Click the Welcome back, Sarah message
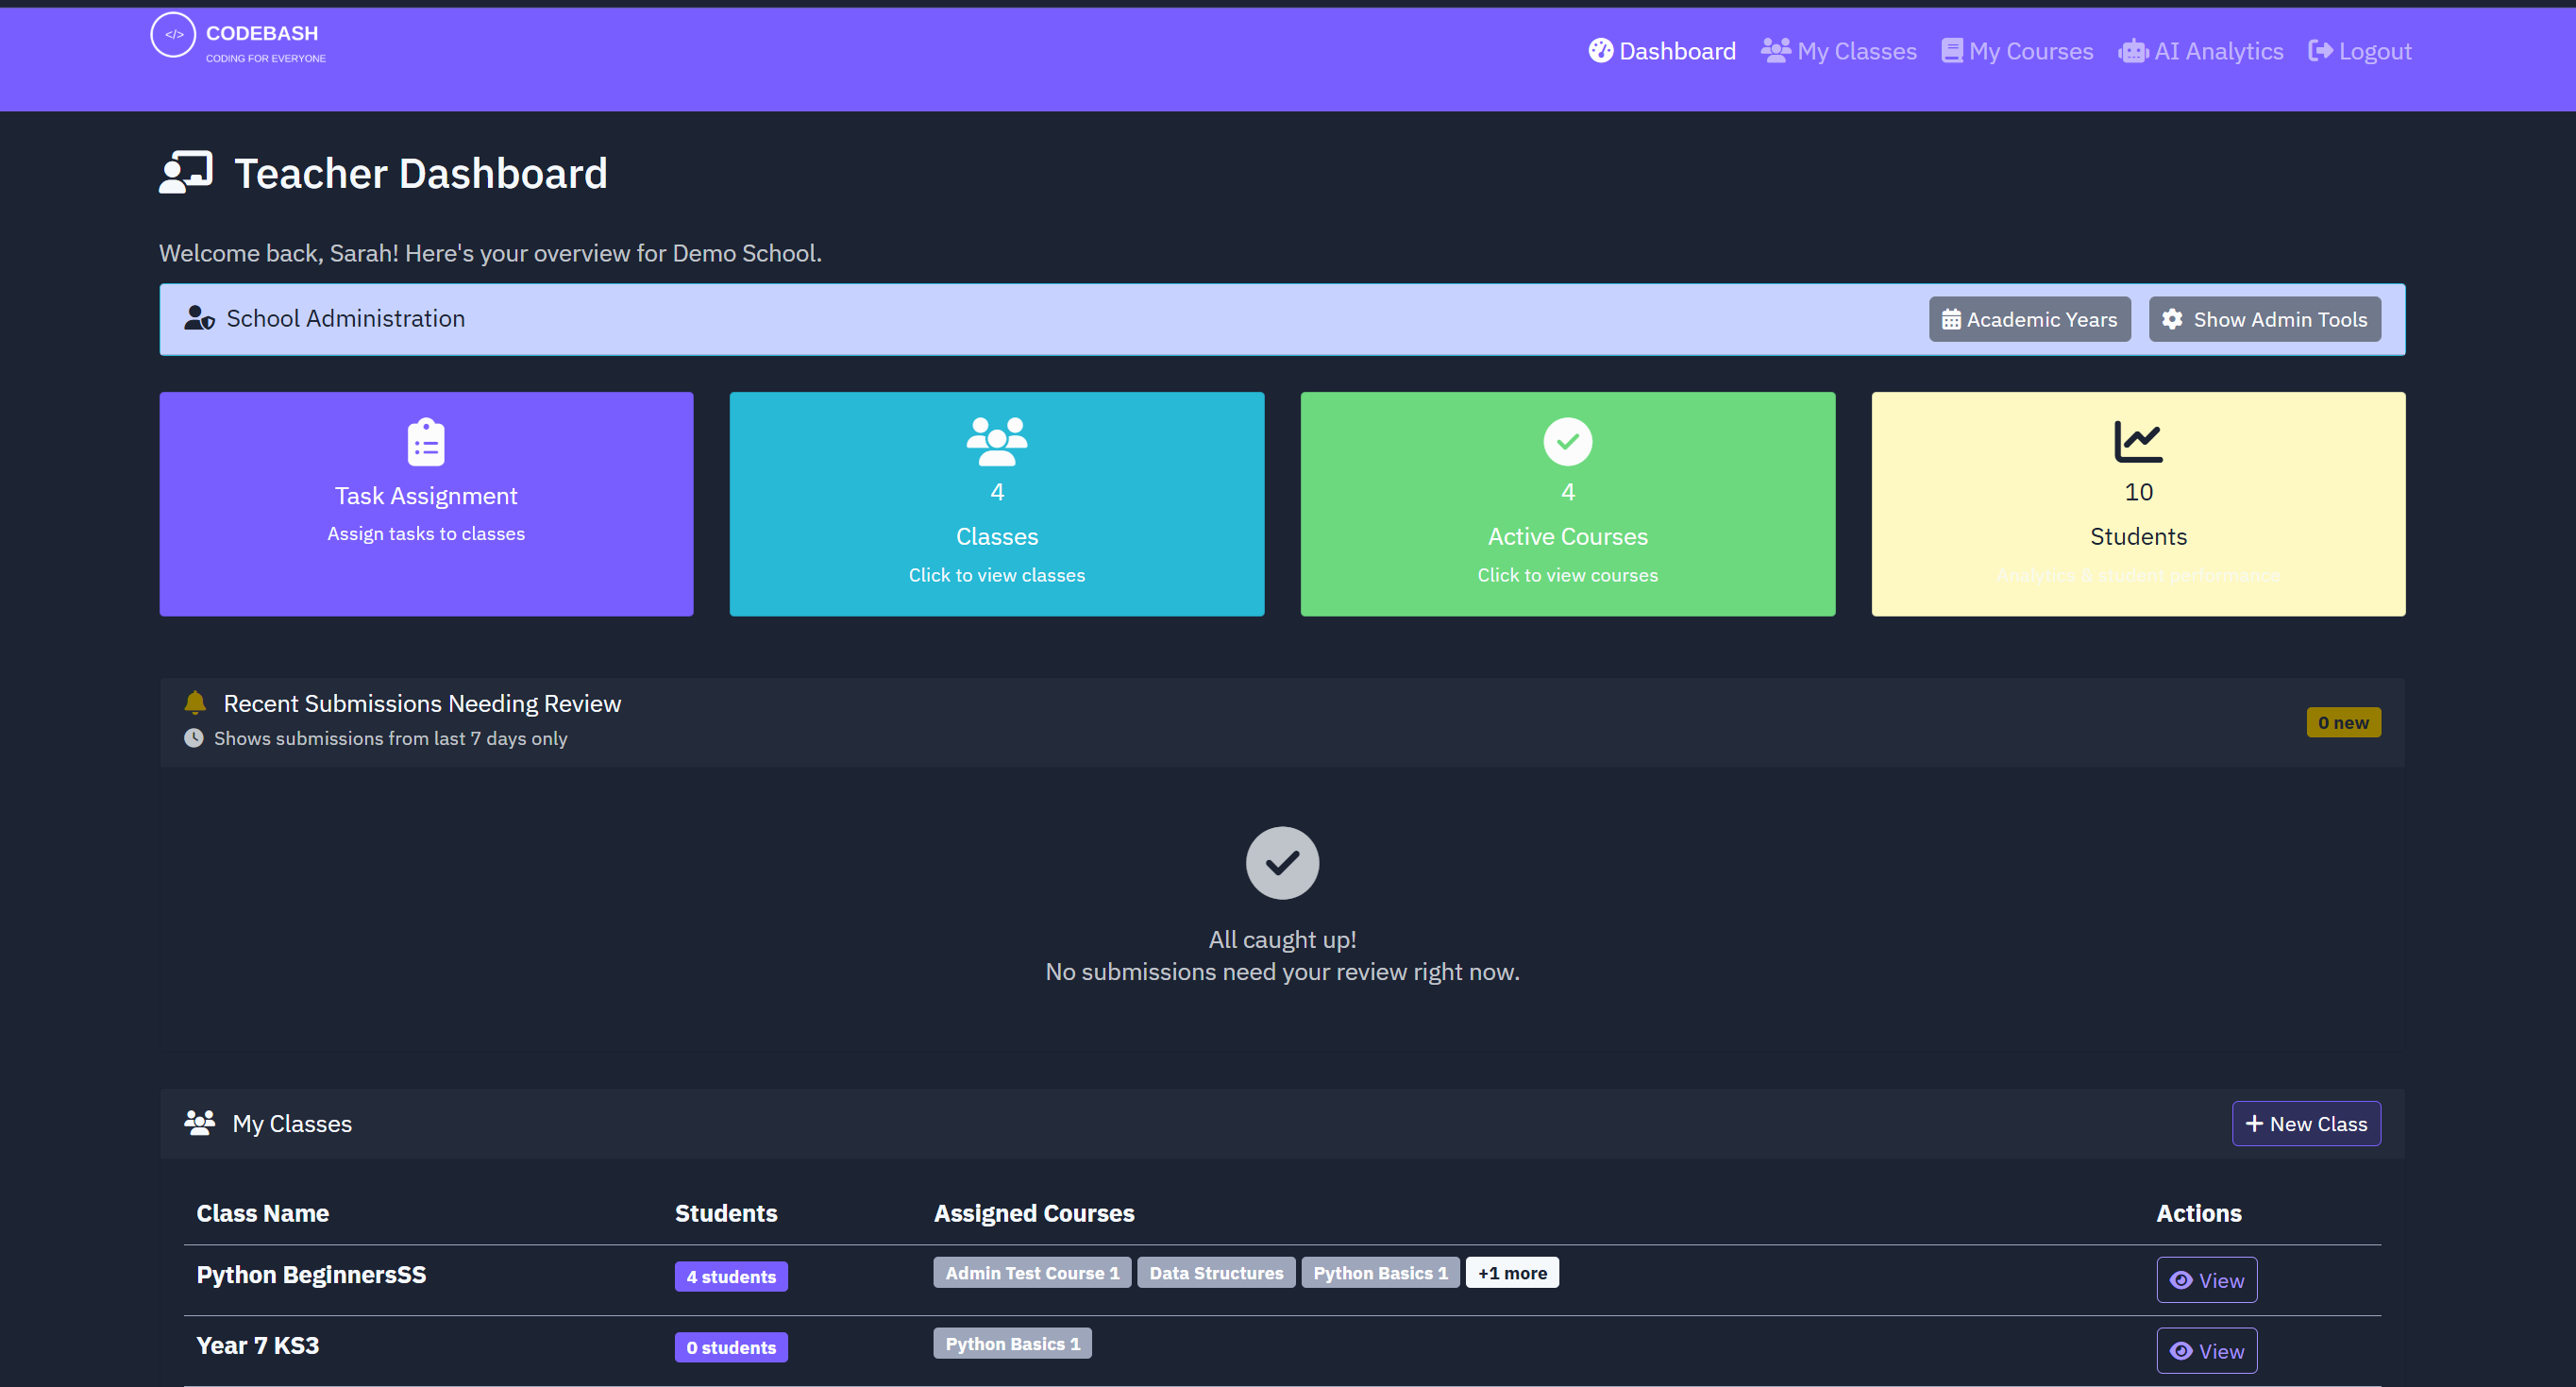This screenshot has width=2576, height=1387. [490, 253]
